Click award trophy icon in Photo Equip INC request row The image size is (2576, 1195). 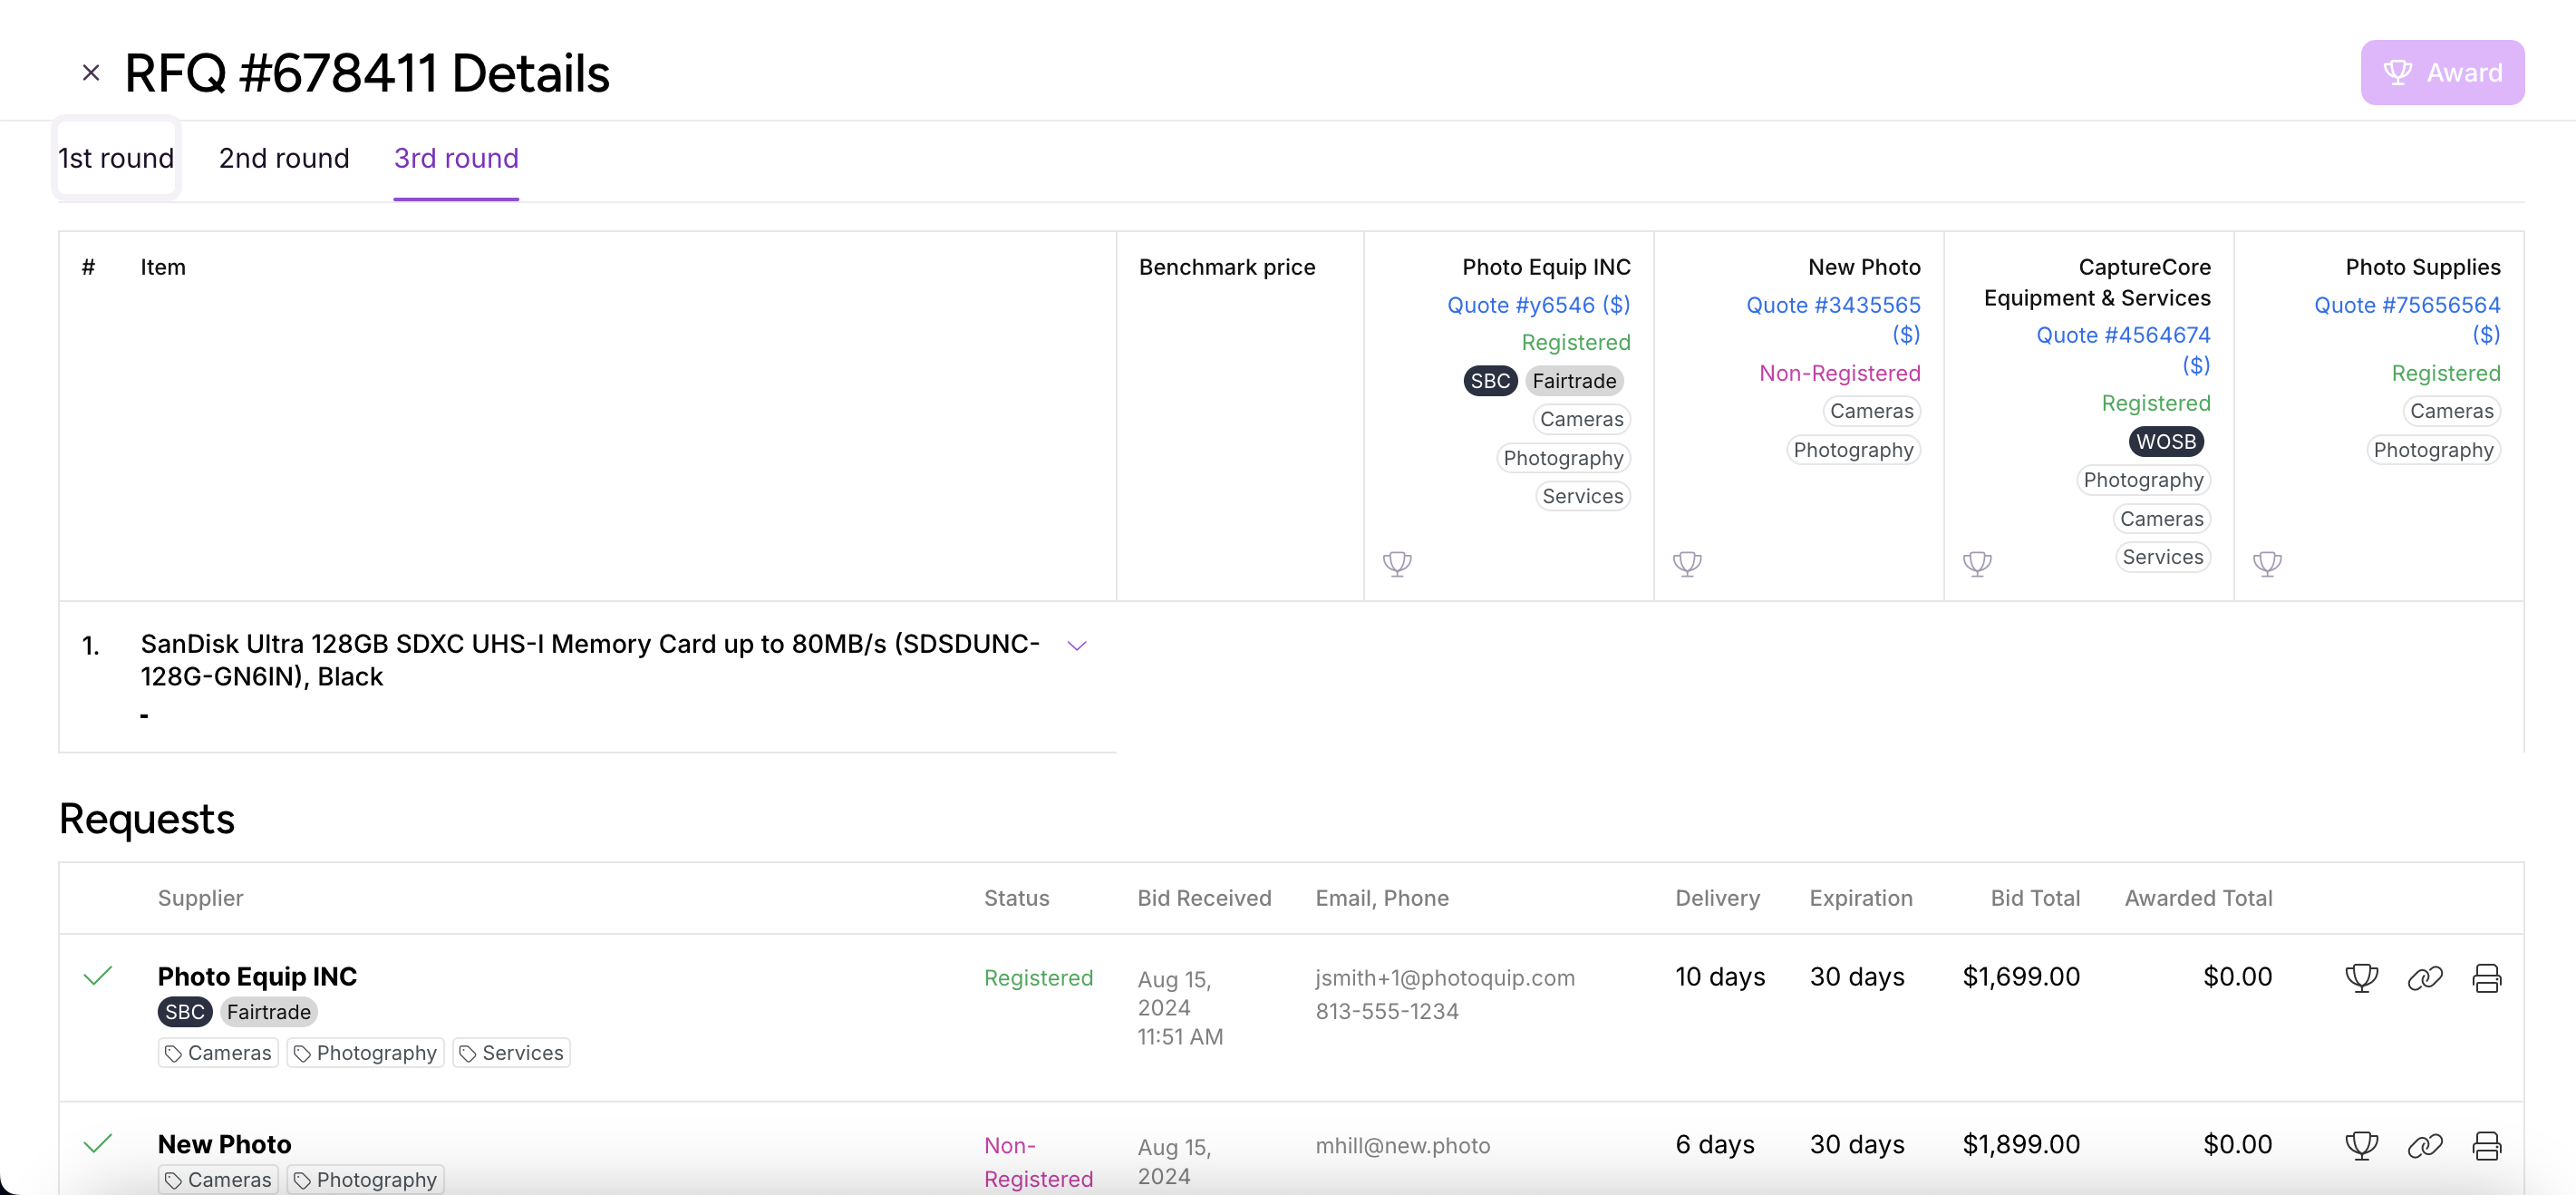[2361, 978]
